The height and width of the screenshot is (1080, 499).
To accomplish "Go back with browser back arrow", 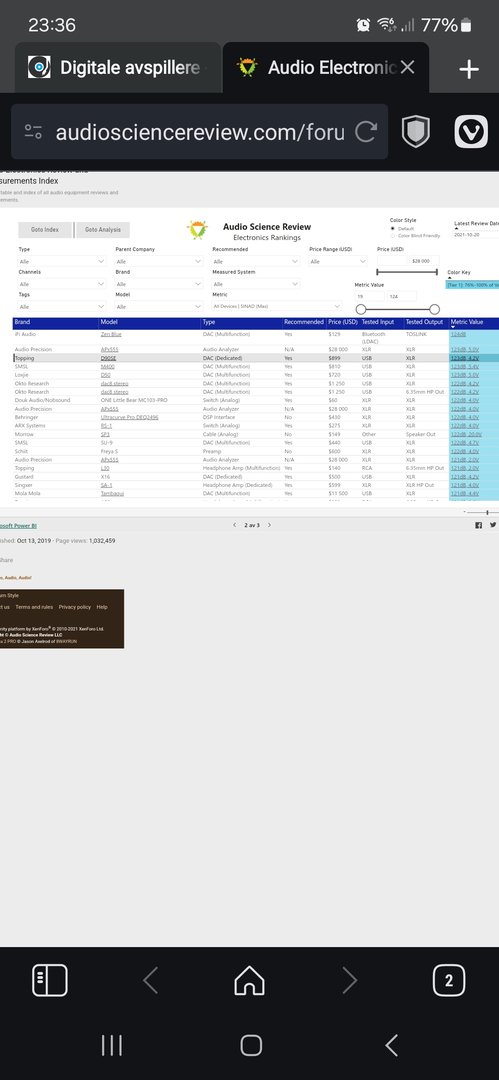I will point(150,980).
